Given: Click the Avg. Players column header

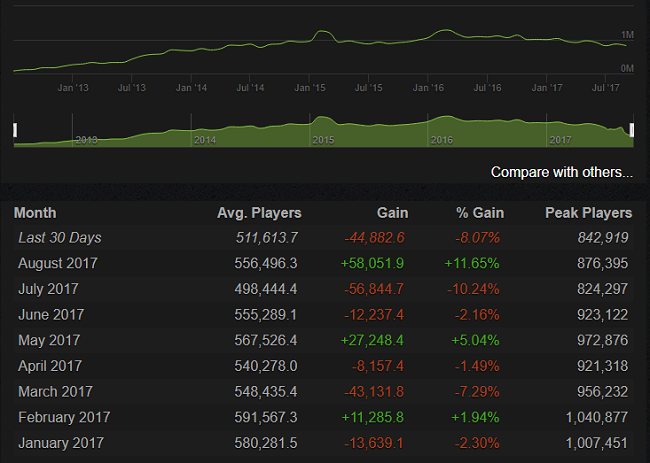Looking at the screenshot, I should tap(259, 213).
